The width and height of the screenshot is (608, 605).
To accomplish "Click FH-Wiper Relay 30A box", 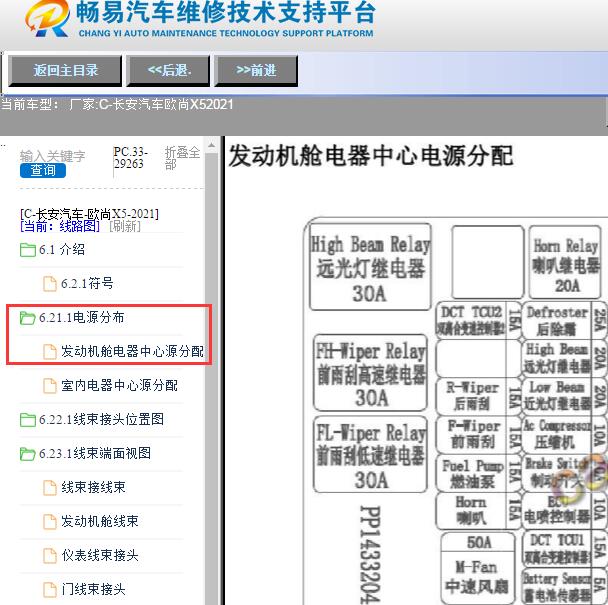I will pos(370,373).
